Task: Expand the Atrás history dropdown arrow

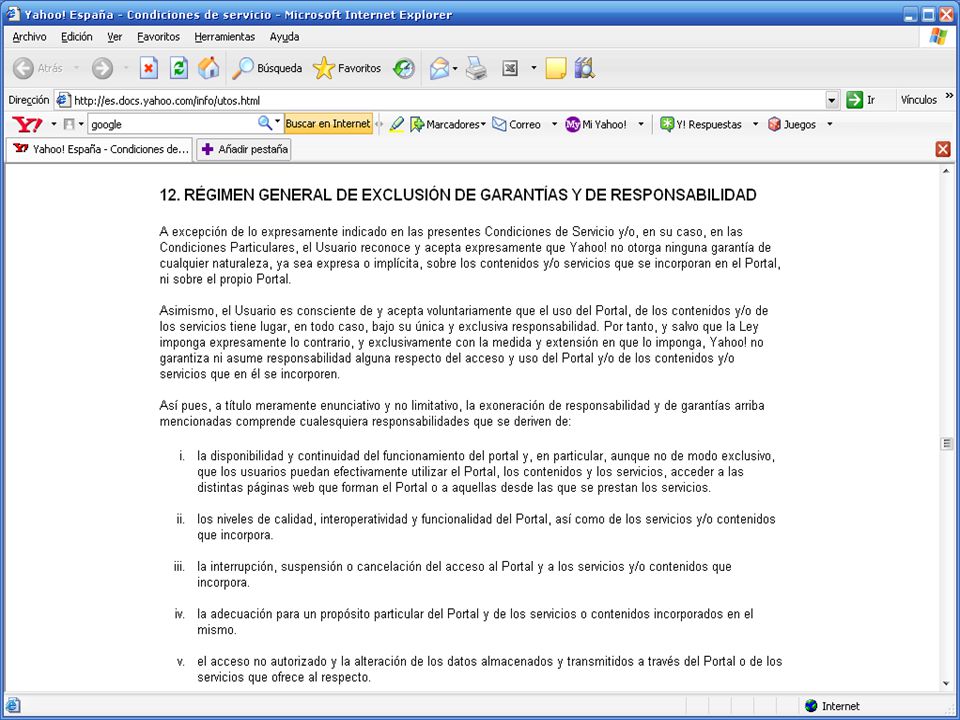Action: (77, 68)
